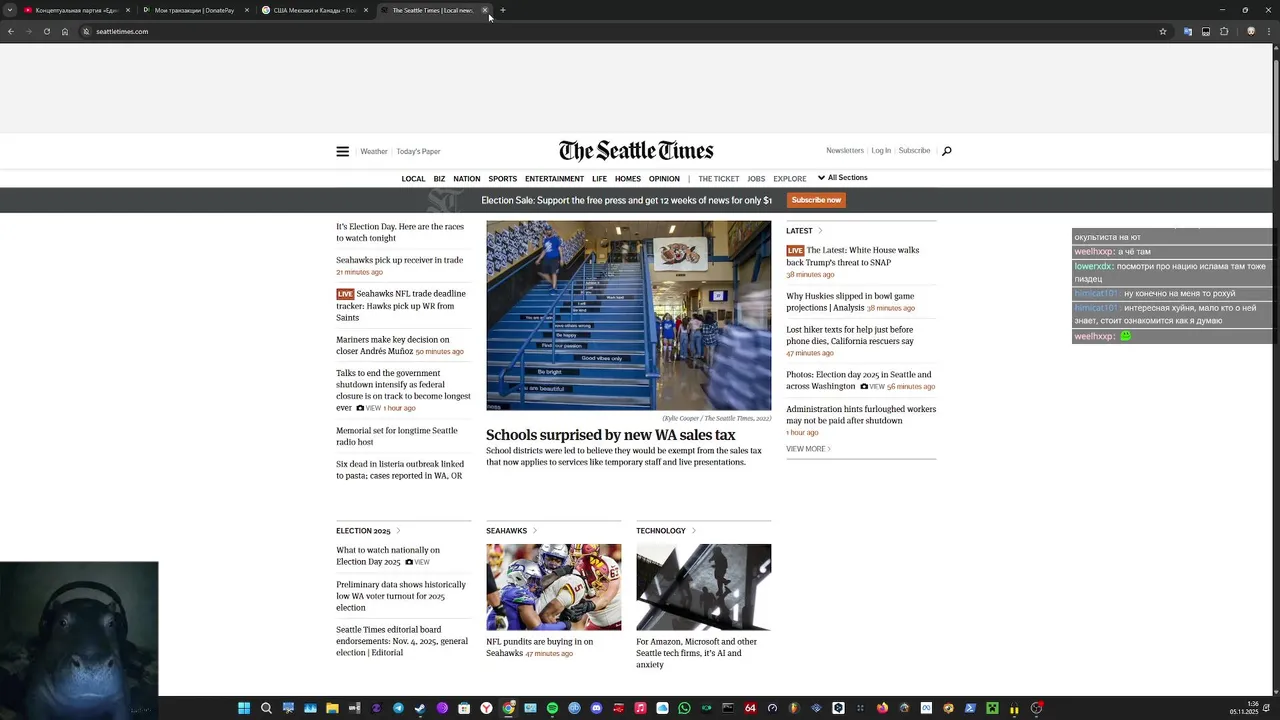Reload the page in the browser
1280x720 pixels.
click(46, 31)
